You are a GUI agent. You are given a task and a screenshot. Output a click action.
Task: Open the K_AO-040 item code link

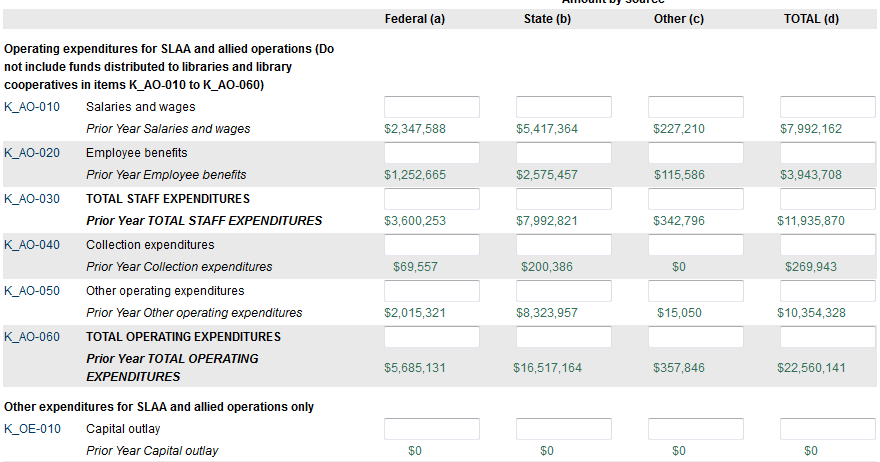(x=33, y=245)
